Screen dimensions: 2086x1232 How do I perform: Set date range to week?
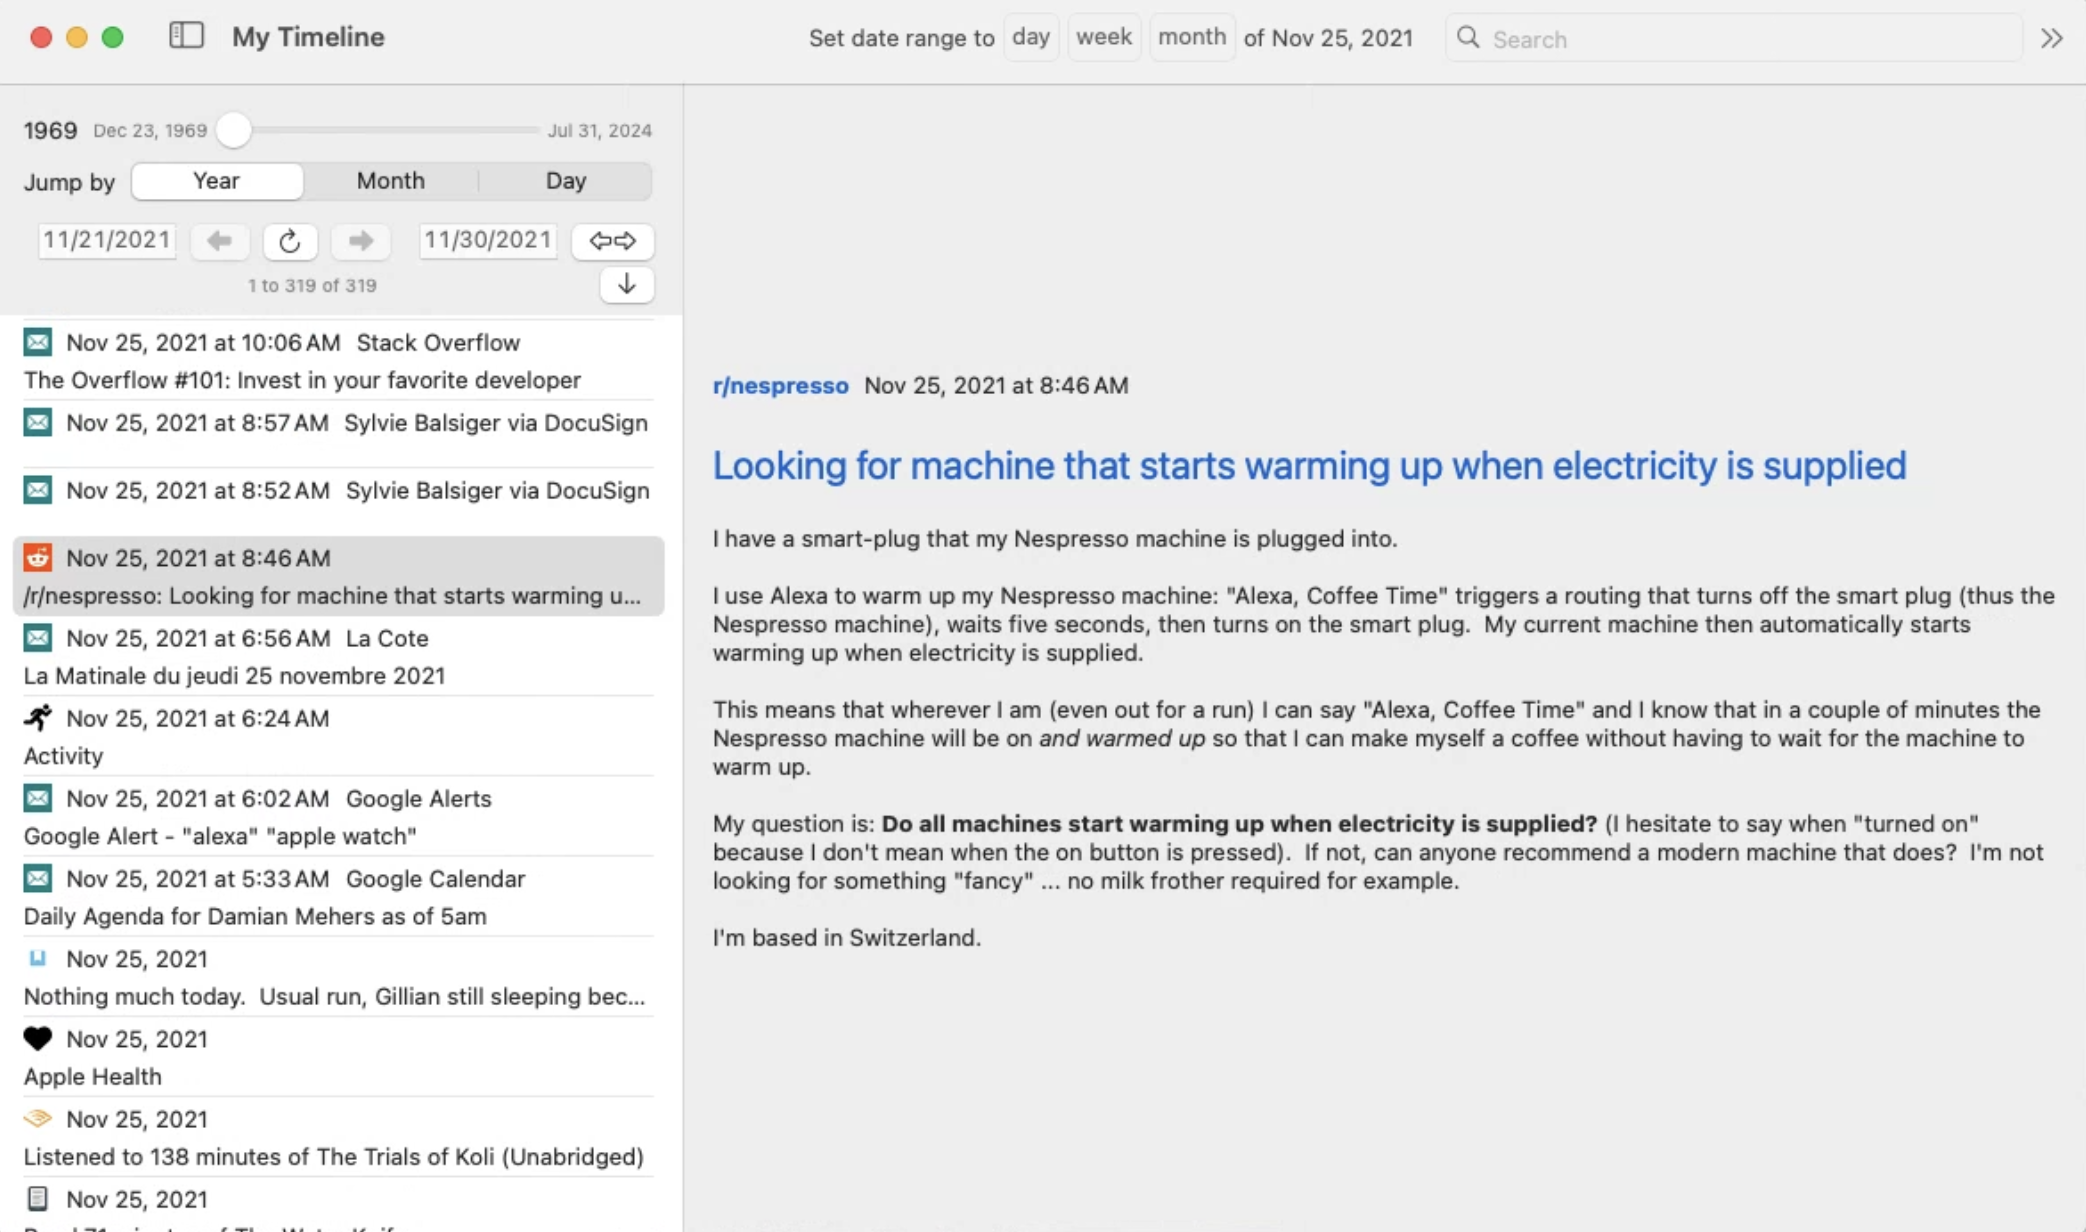coord(1104,37)
